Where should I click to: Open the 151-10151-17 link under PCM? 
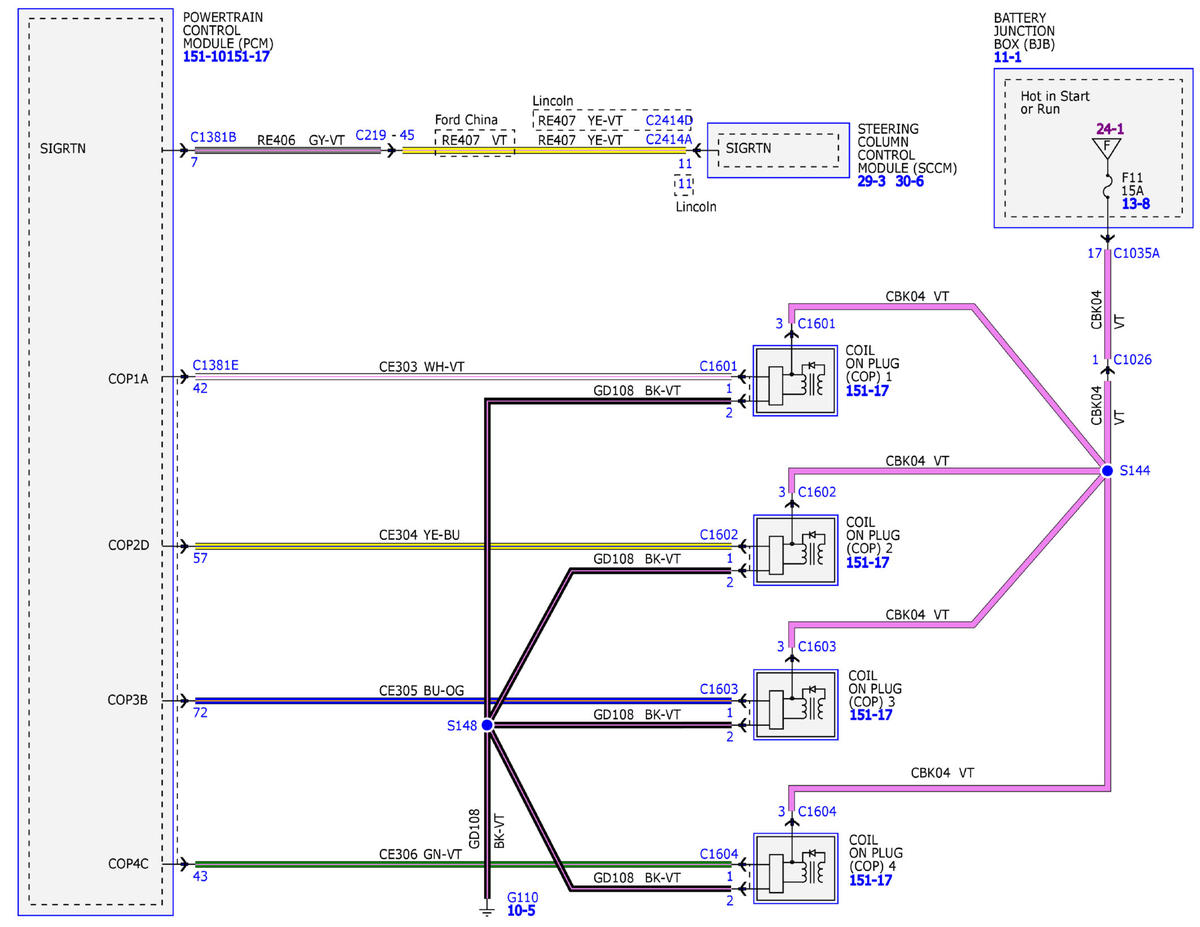[227, 57]
